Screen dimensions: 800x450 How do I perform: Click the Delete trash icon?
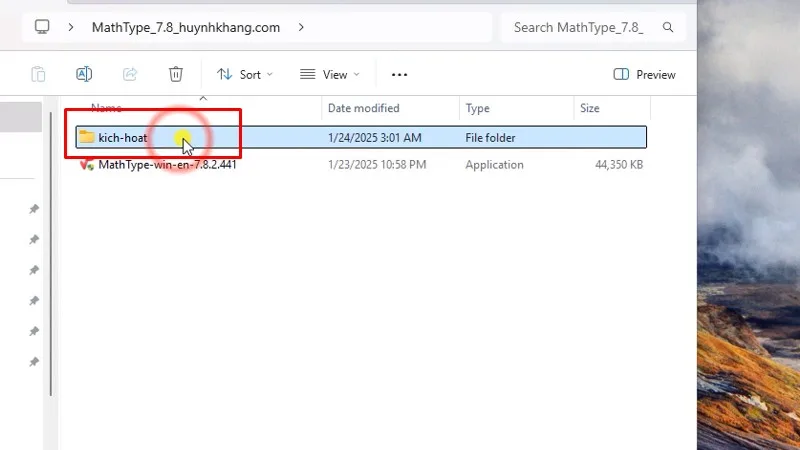(x=176, y=74)
